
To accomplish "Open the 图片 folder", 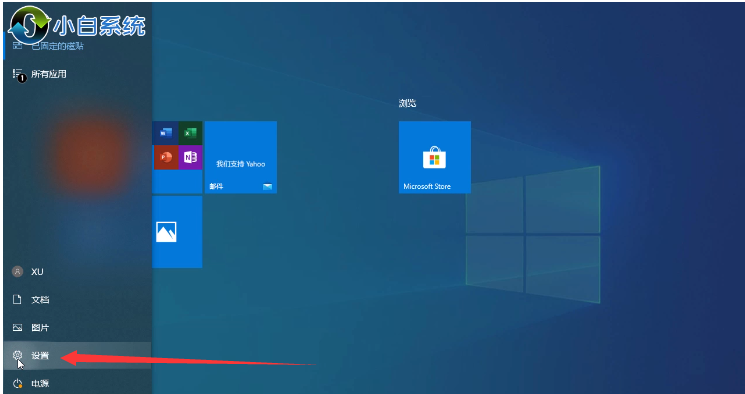I will (77, 328).
